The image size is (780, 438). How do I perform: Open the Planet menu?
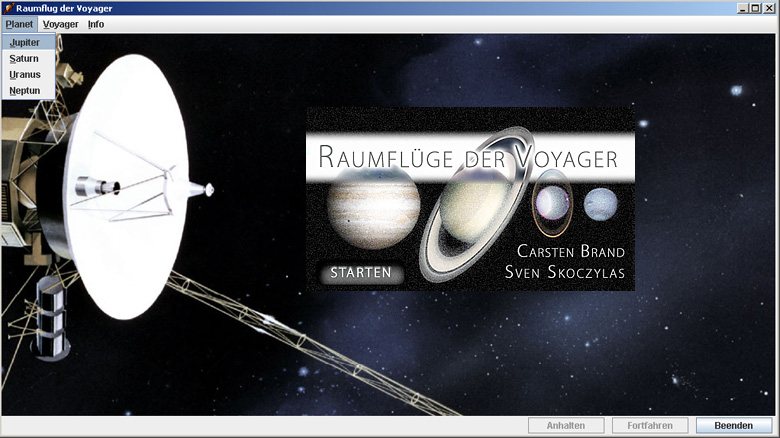(x=19, y=24)
